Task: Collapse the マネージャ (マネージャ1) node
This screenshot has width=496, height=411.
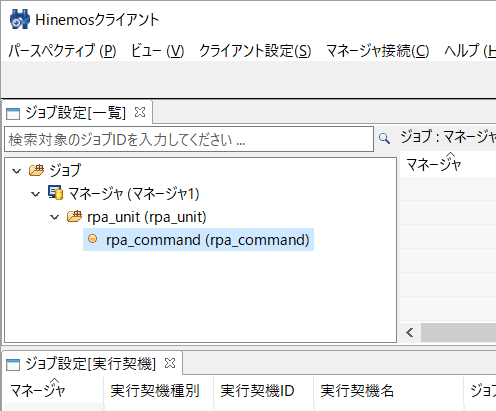Action: 35,194
